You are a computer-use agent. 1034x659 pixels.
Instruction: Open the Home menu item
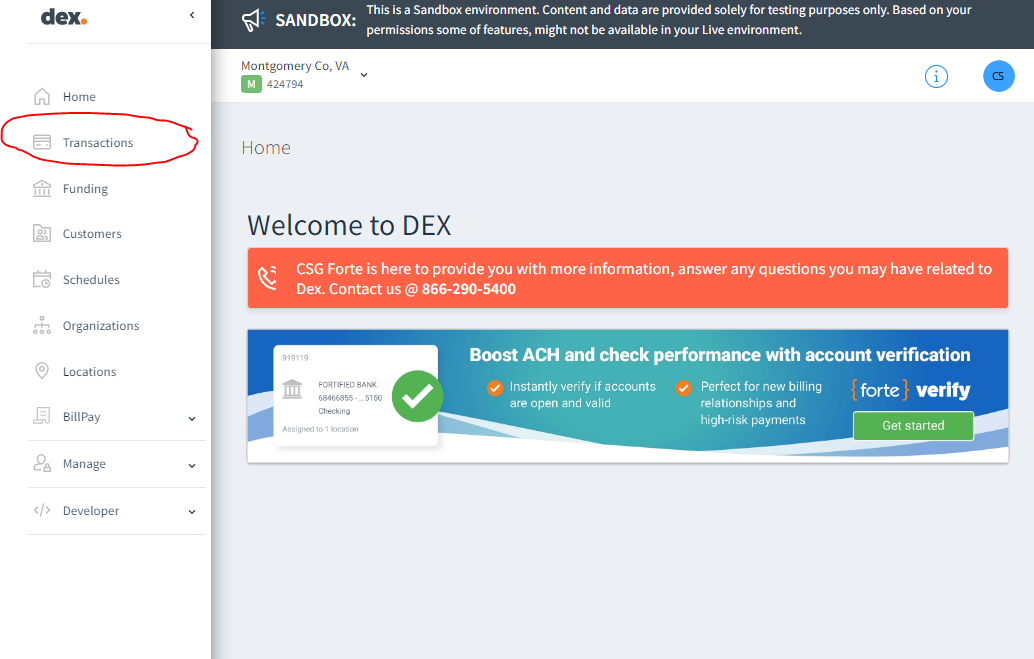[x=79, y=97]
